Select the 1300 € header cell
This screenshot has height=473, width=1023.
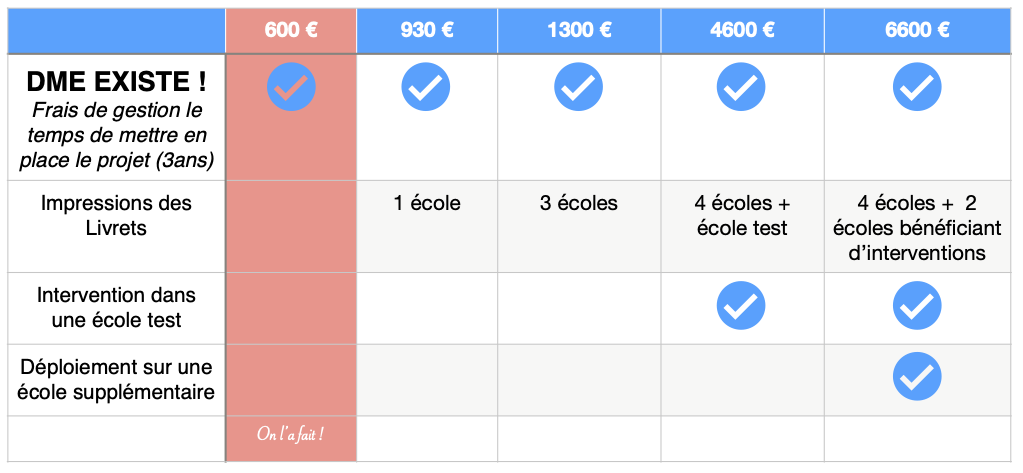click(579, 31)
